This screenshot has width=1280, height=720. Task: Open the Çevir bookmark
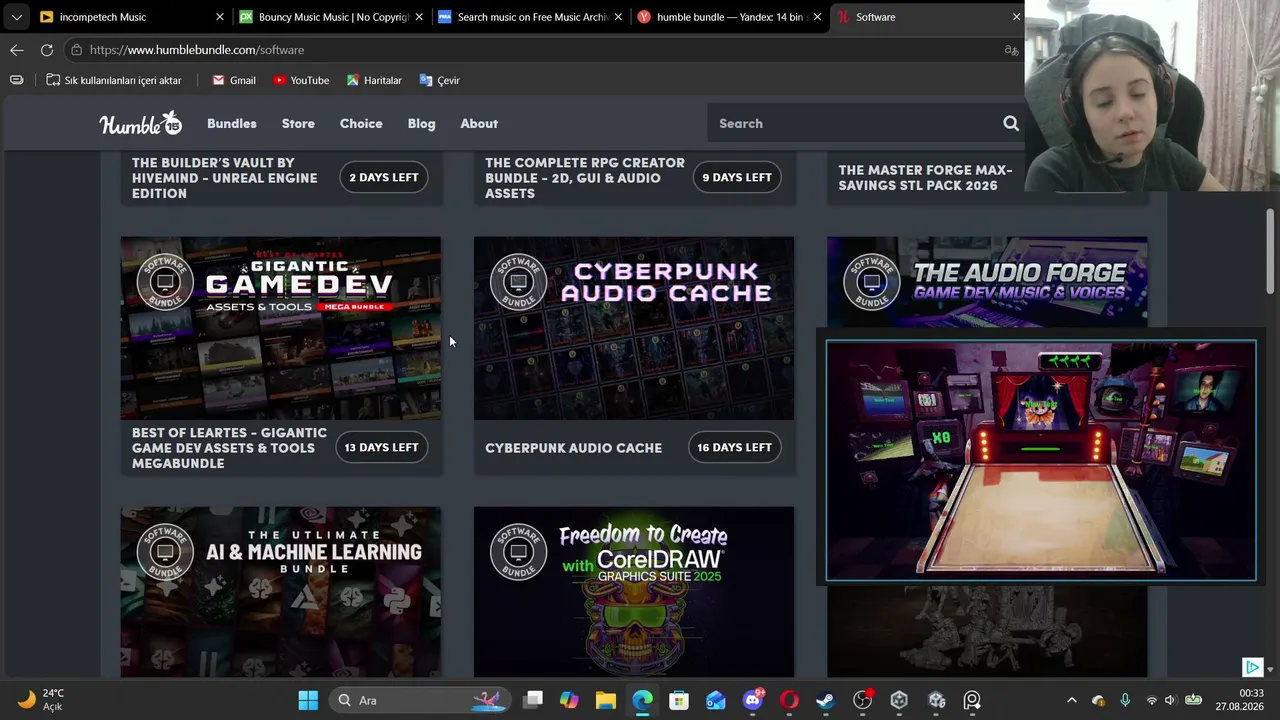click(440, 80)
